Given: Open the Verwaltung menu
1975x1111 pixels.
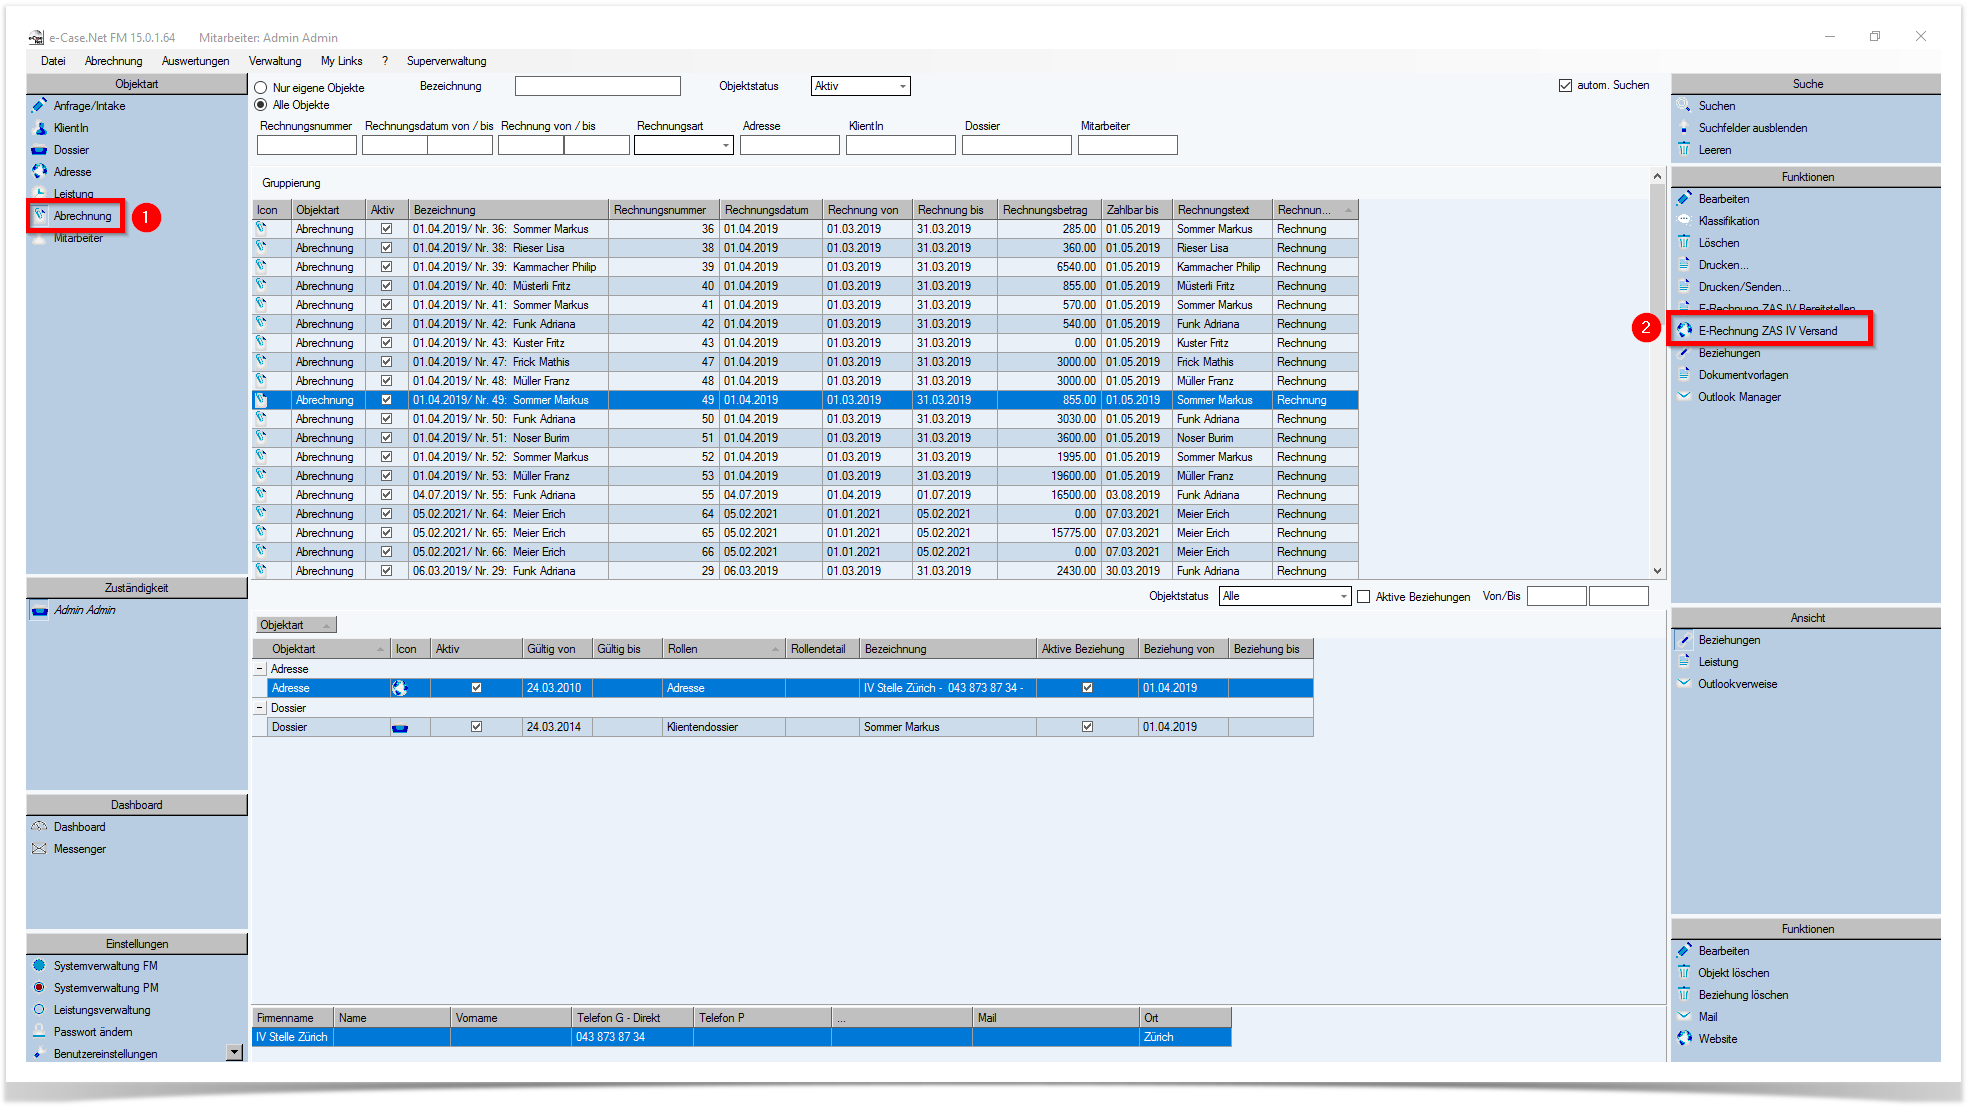Looking at the screenshot, I should pyautogui.click(x=275, y=61).
